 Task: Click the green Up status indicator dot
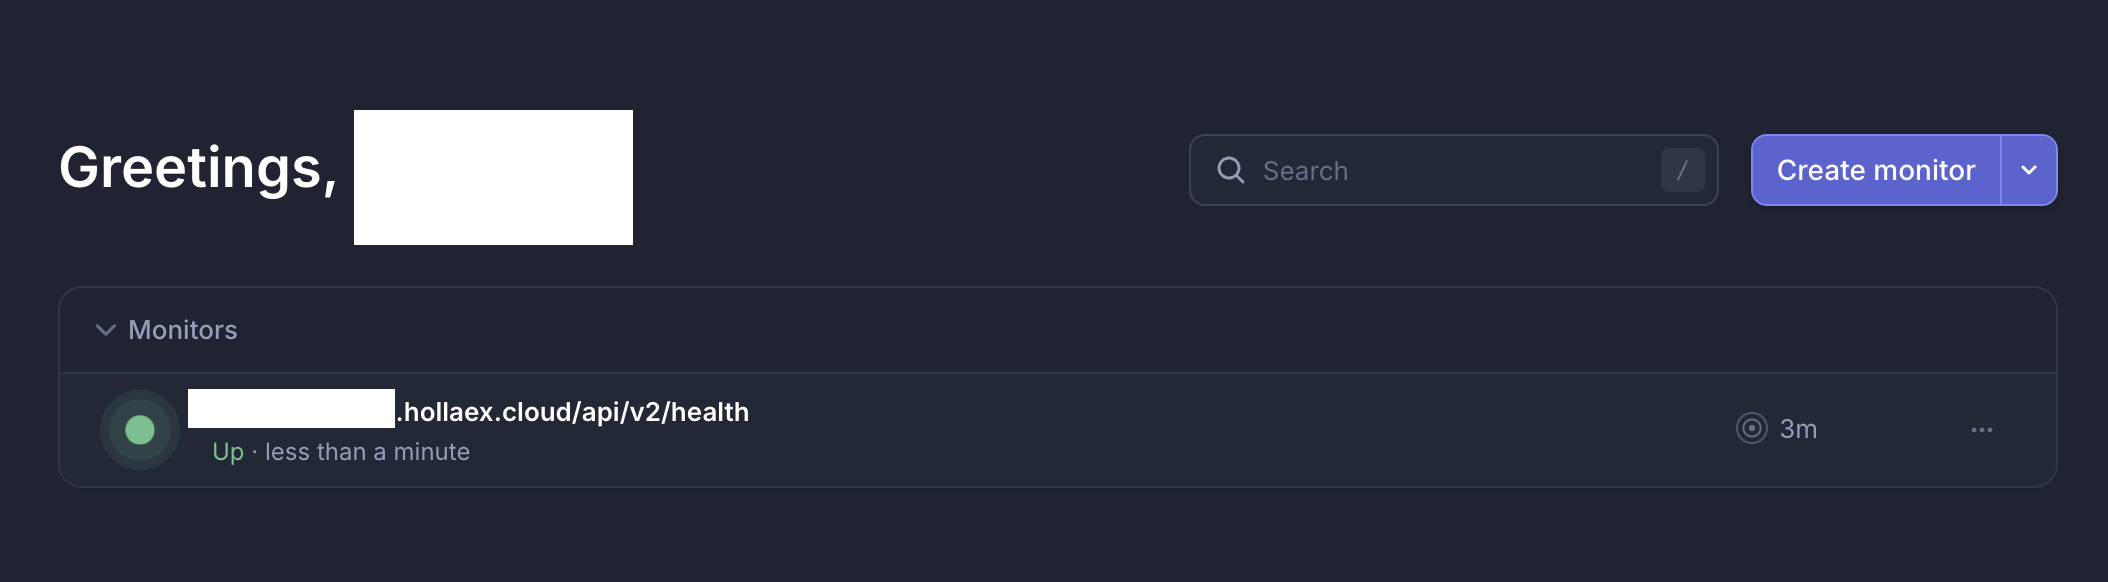tap(140, 430)
